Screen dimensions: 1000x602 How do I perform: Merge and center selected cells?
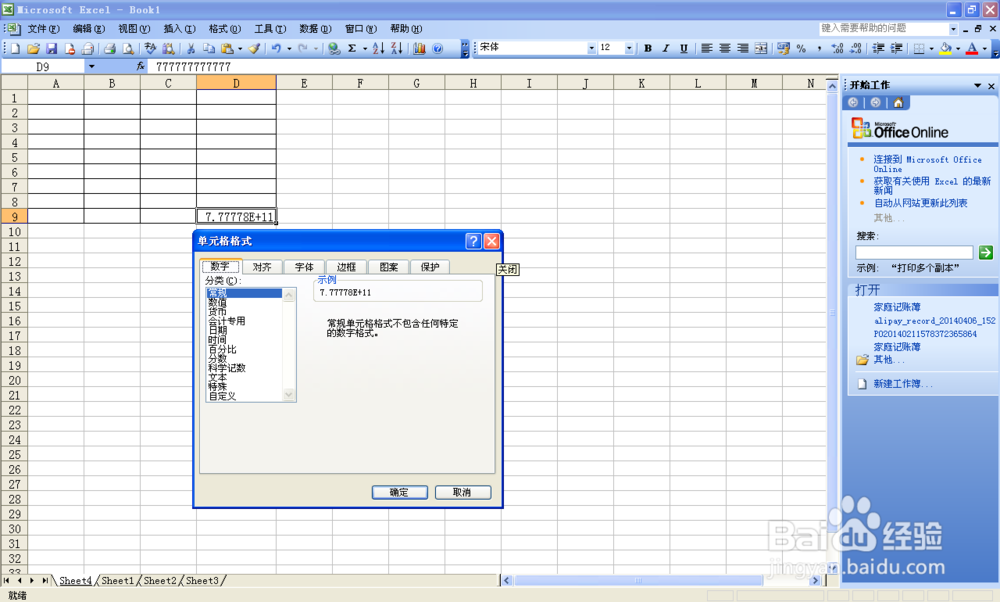pos(761,48)
